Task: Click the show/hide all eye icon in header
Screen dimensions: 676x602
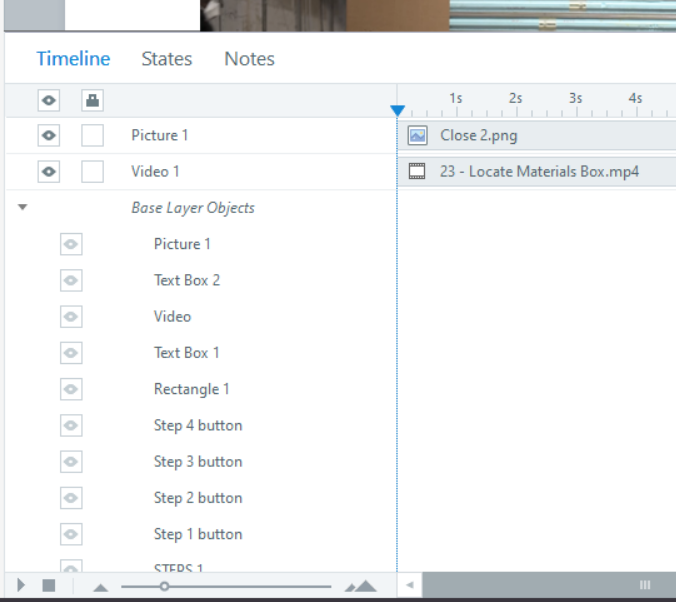Action: click(49, 100)
